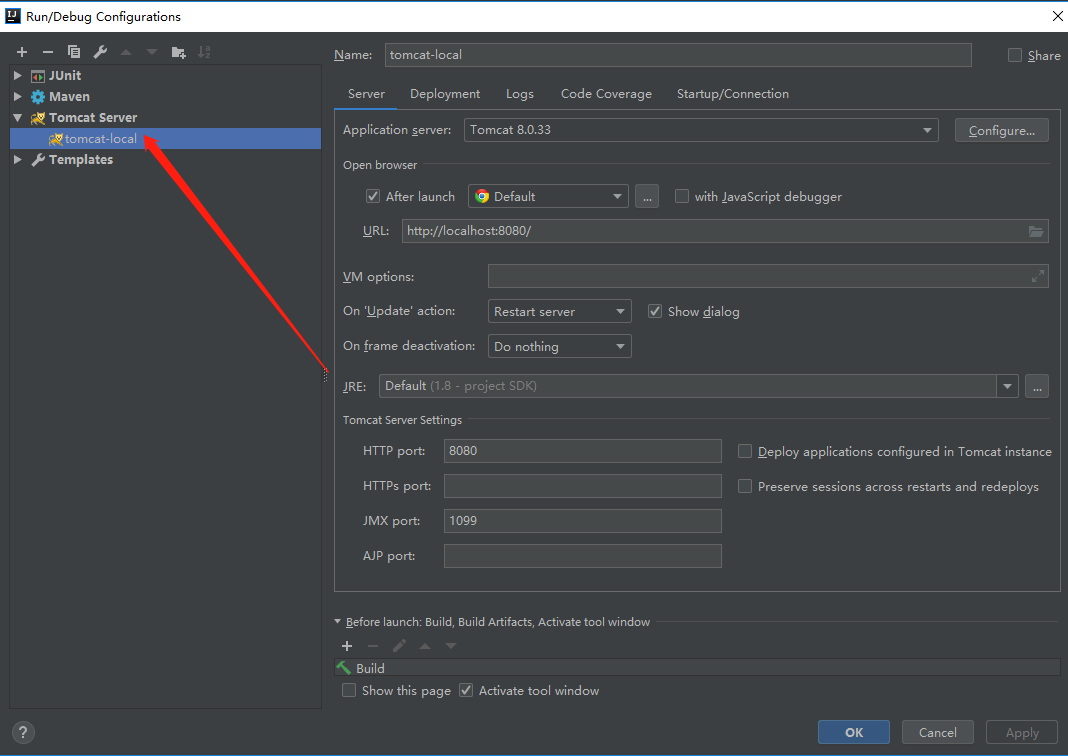Click the browser selection ellipsis button
This screenshot has width=1068, height=756.
point(646,197)
